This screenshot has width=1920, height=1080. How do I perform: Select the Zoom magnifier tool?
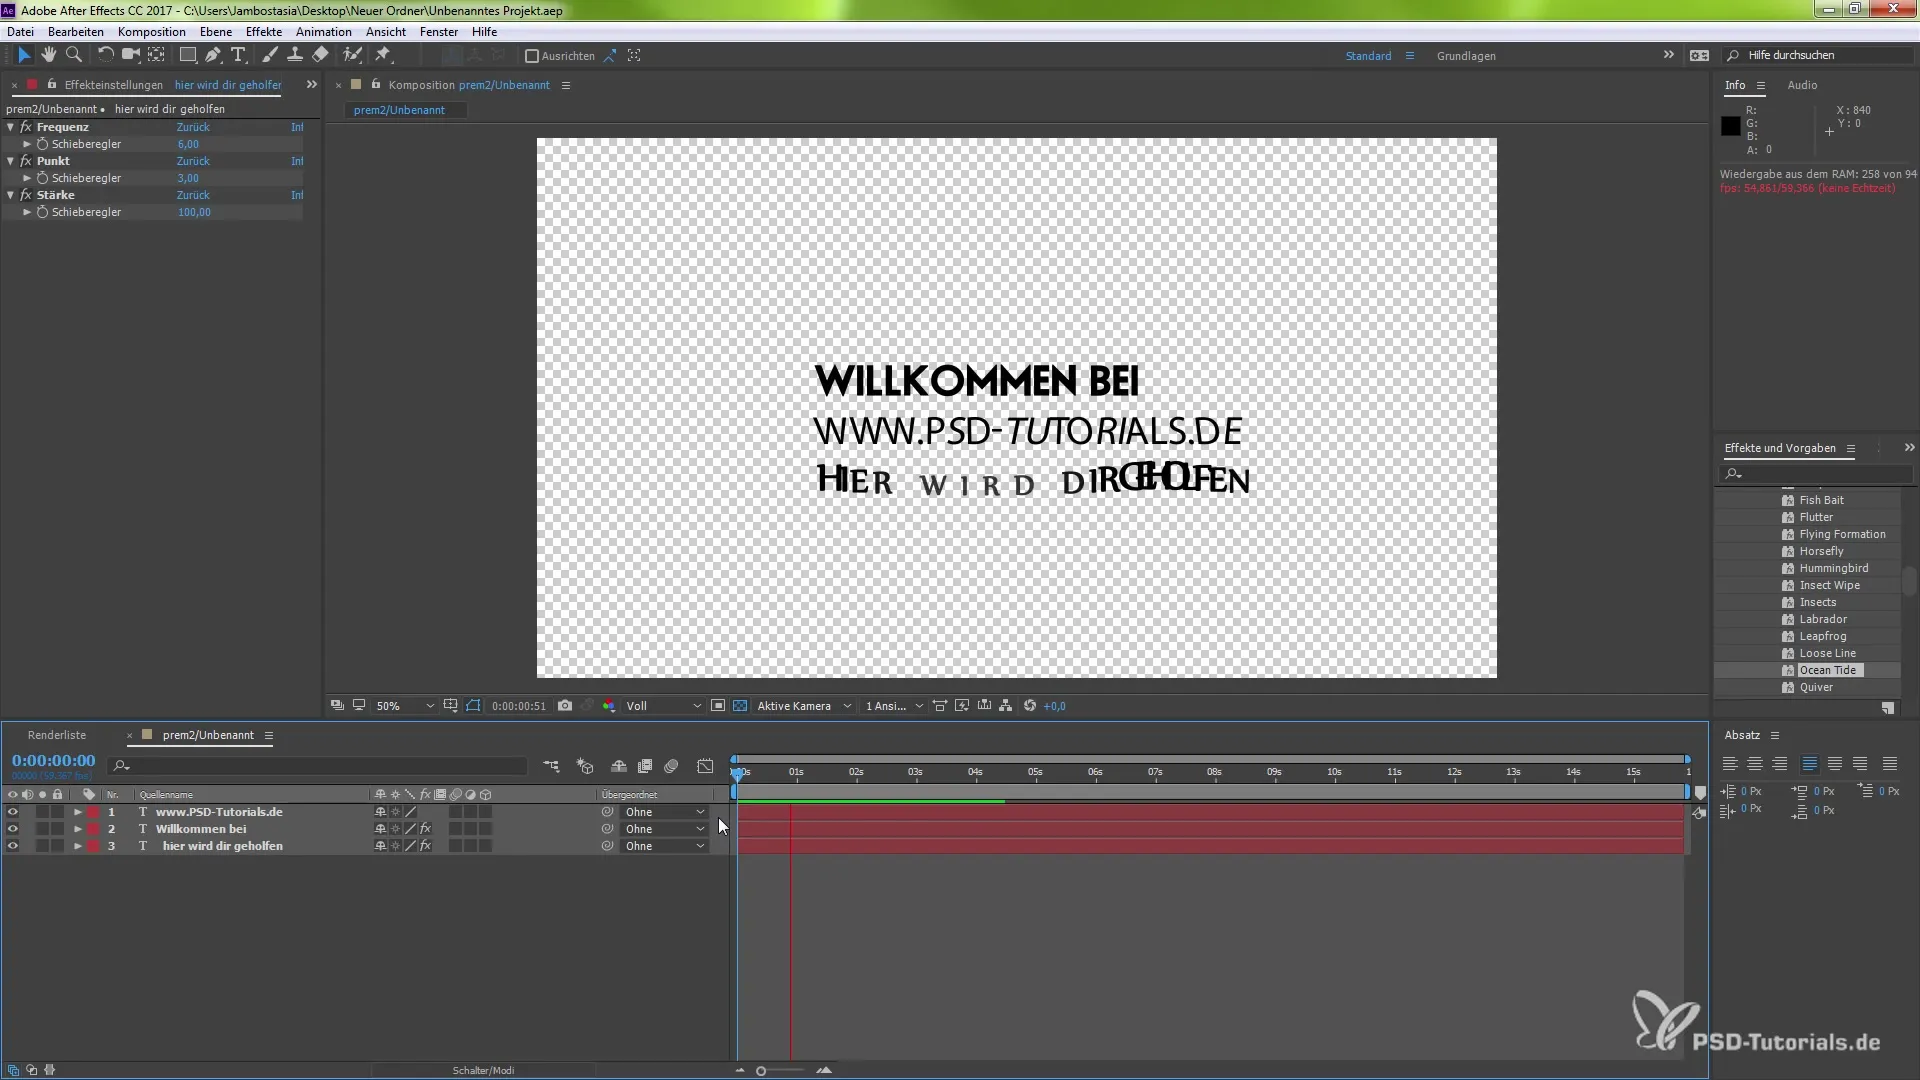(x=73, y=55)
